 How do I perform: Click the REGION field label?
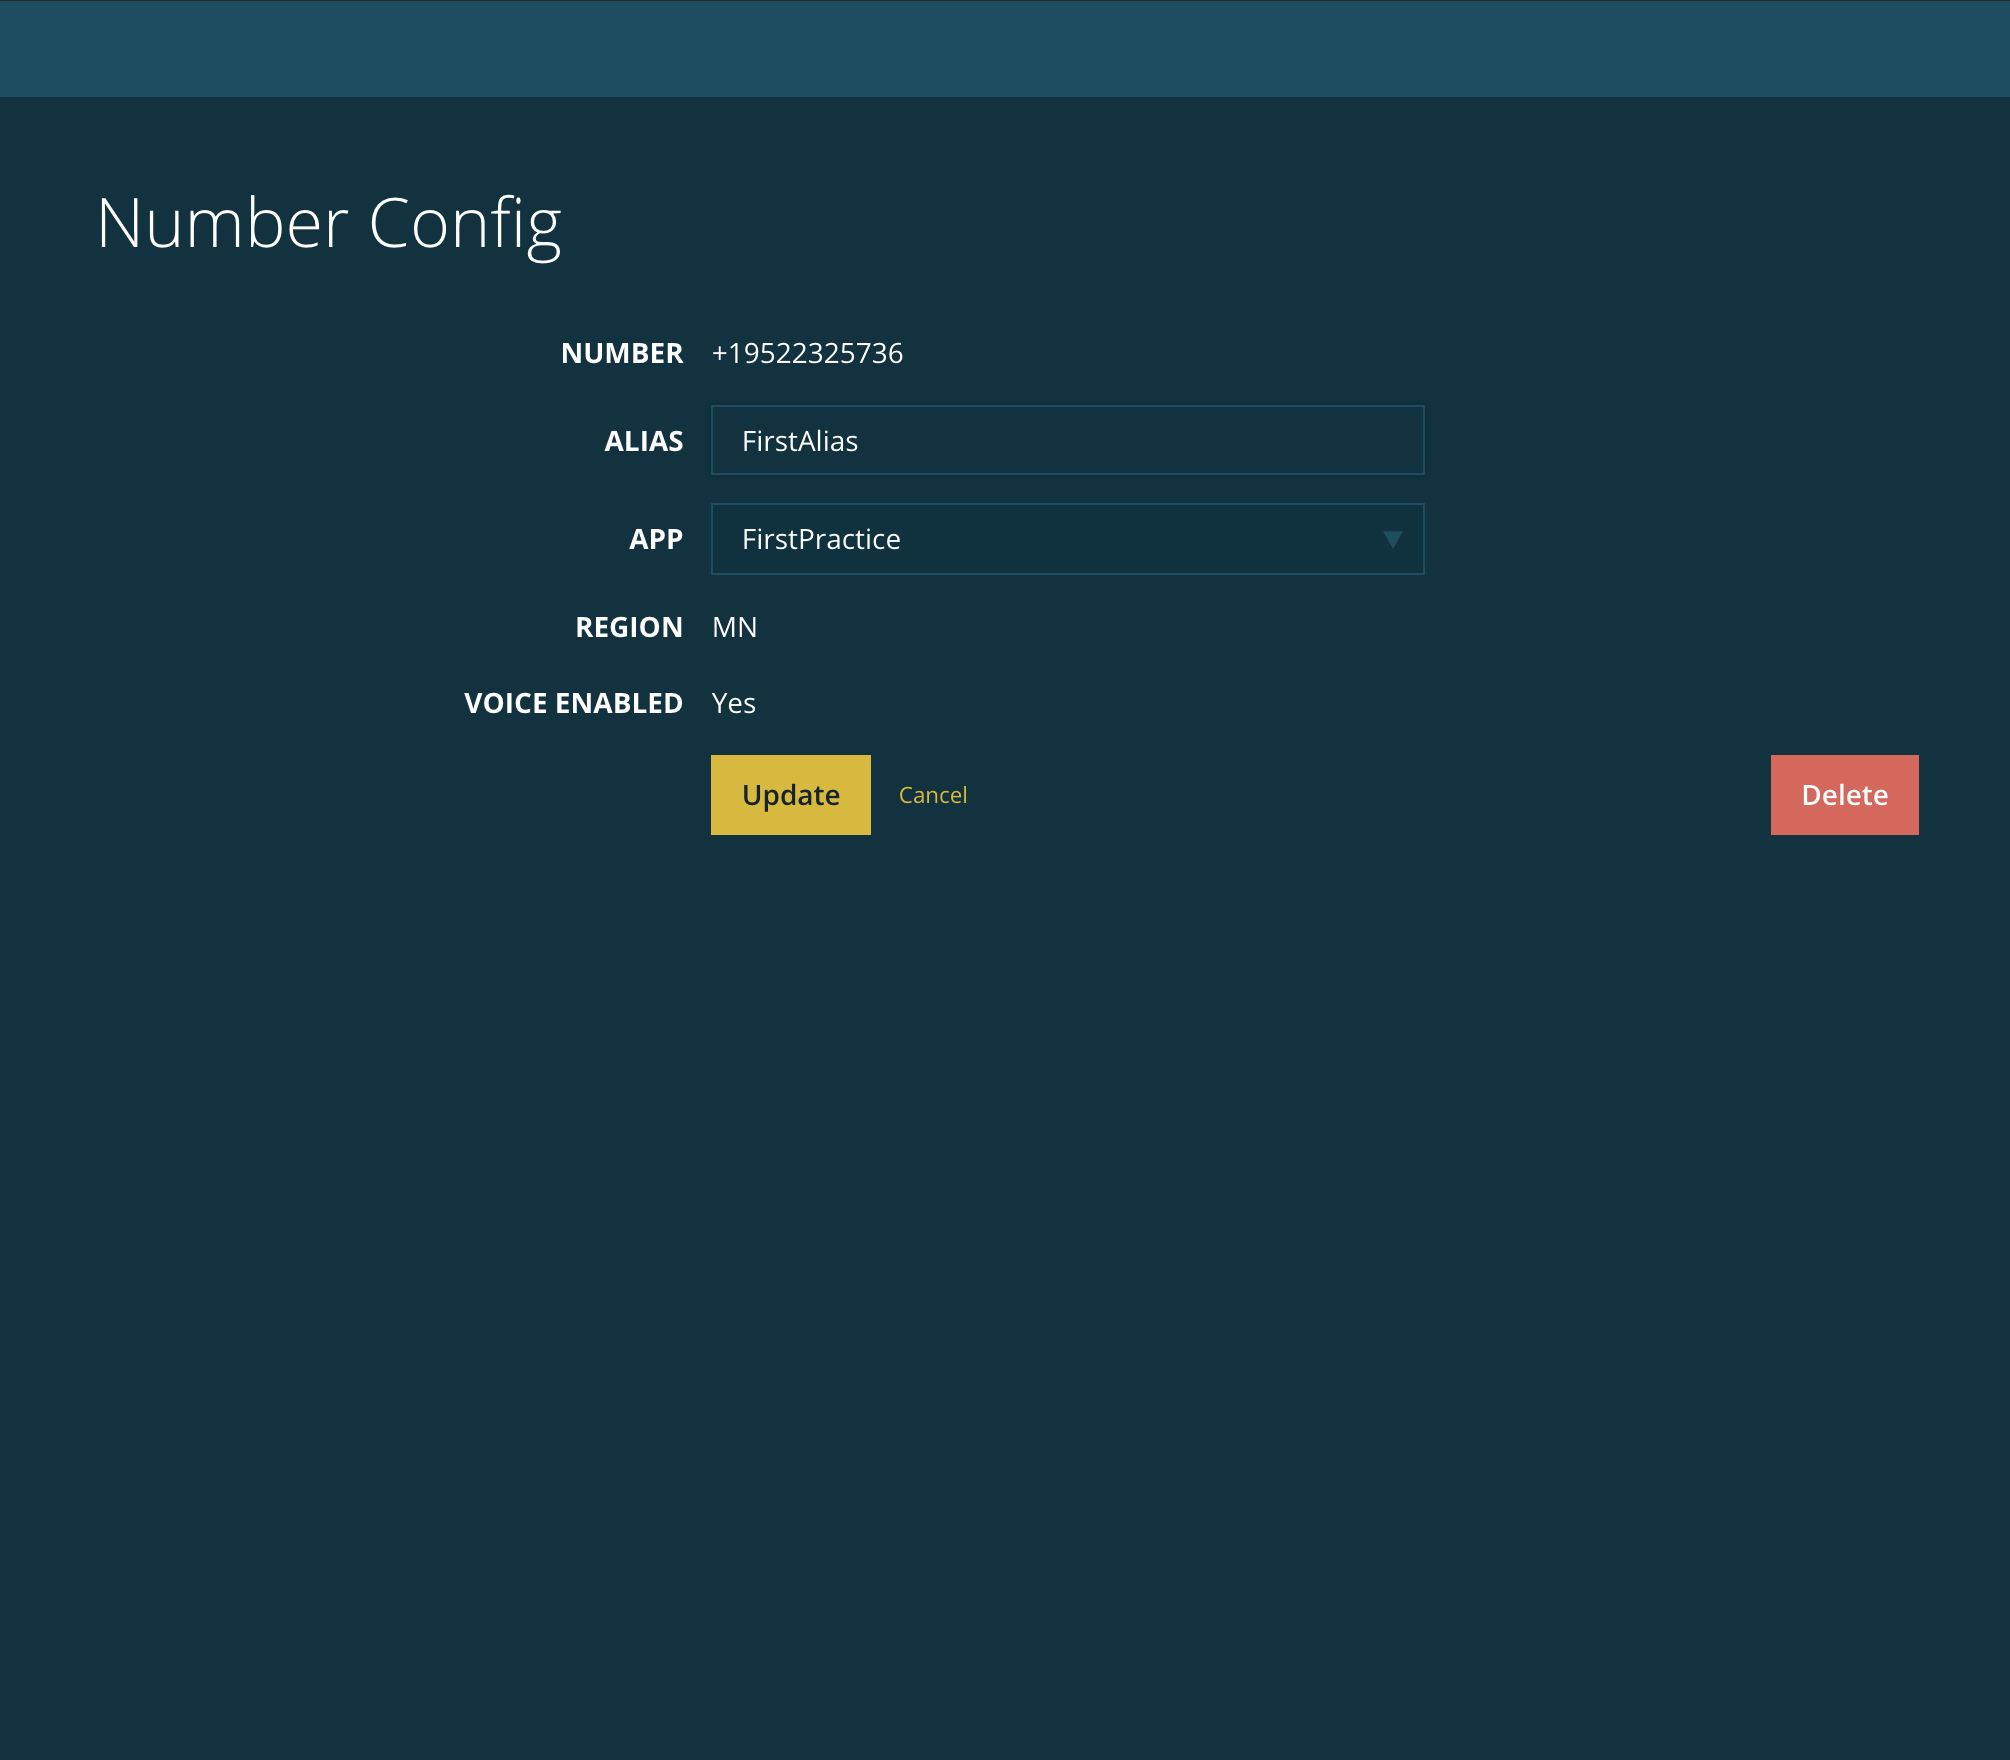pyautogui.click(x=628, y=627)
